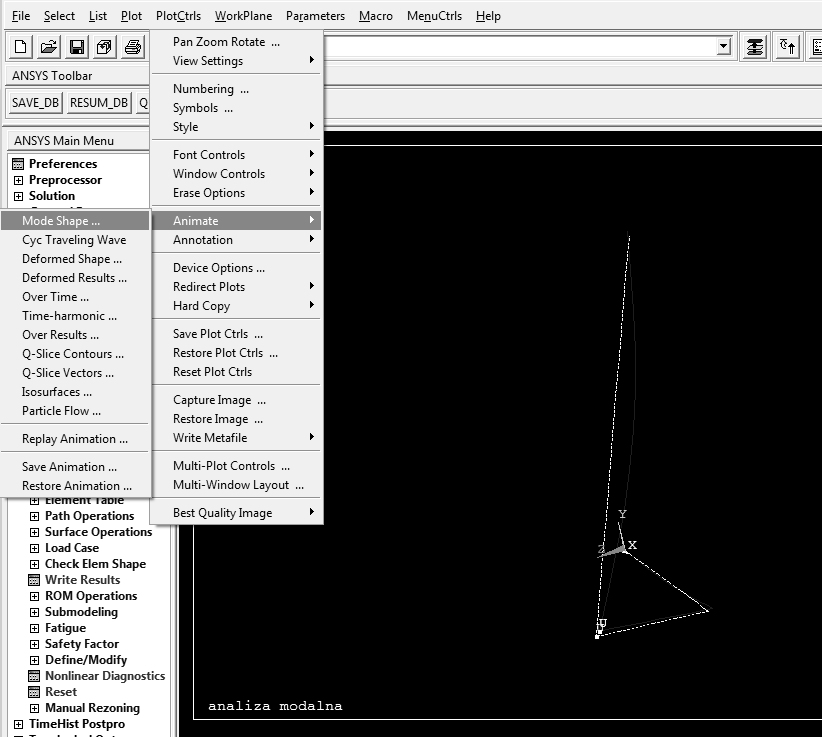This screenshot has height=737, width=822.
Task: Expand the Path Operations node
Action: [x=34, y=516]
